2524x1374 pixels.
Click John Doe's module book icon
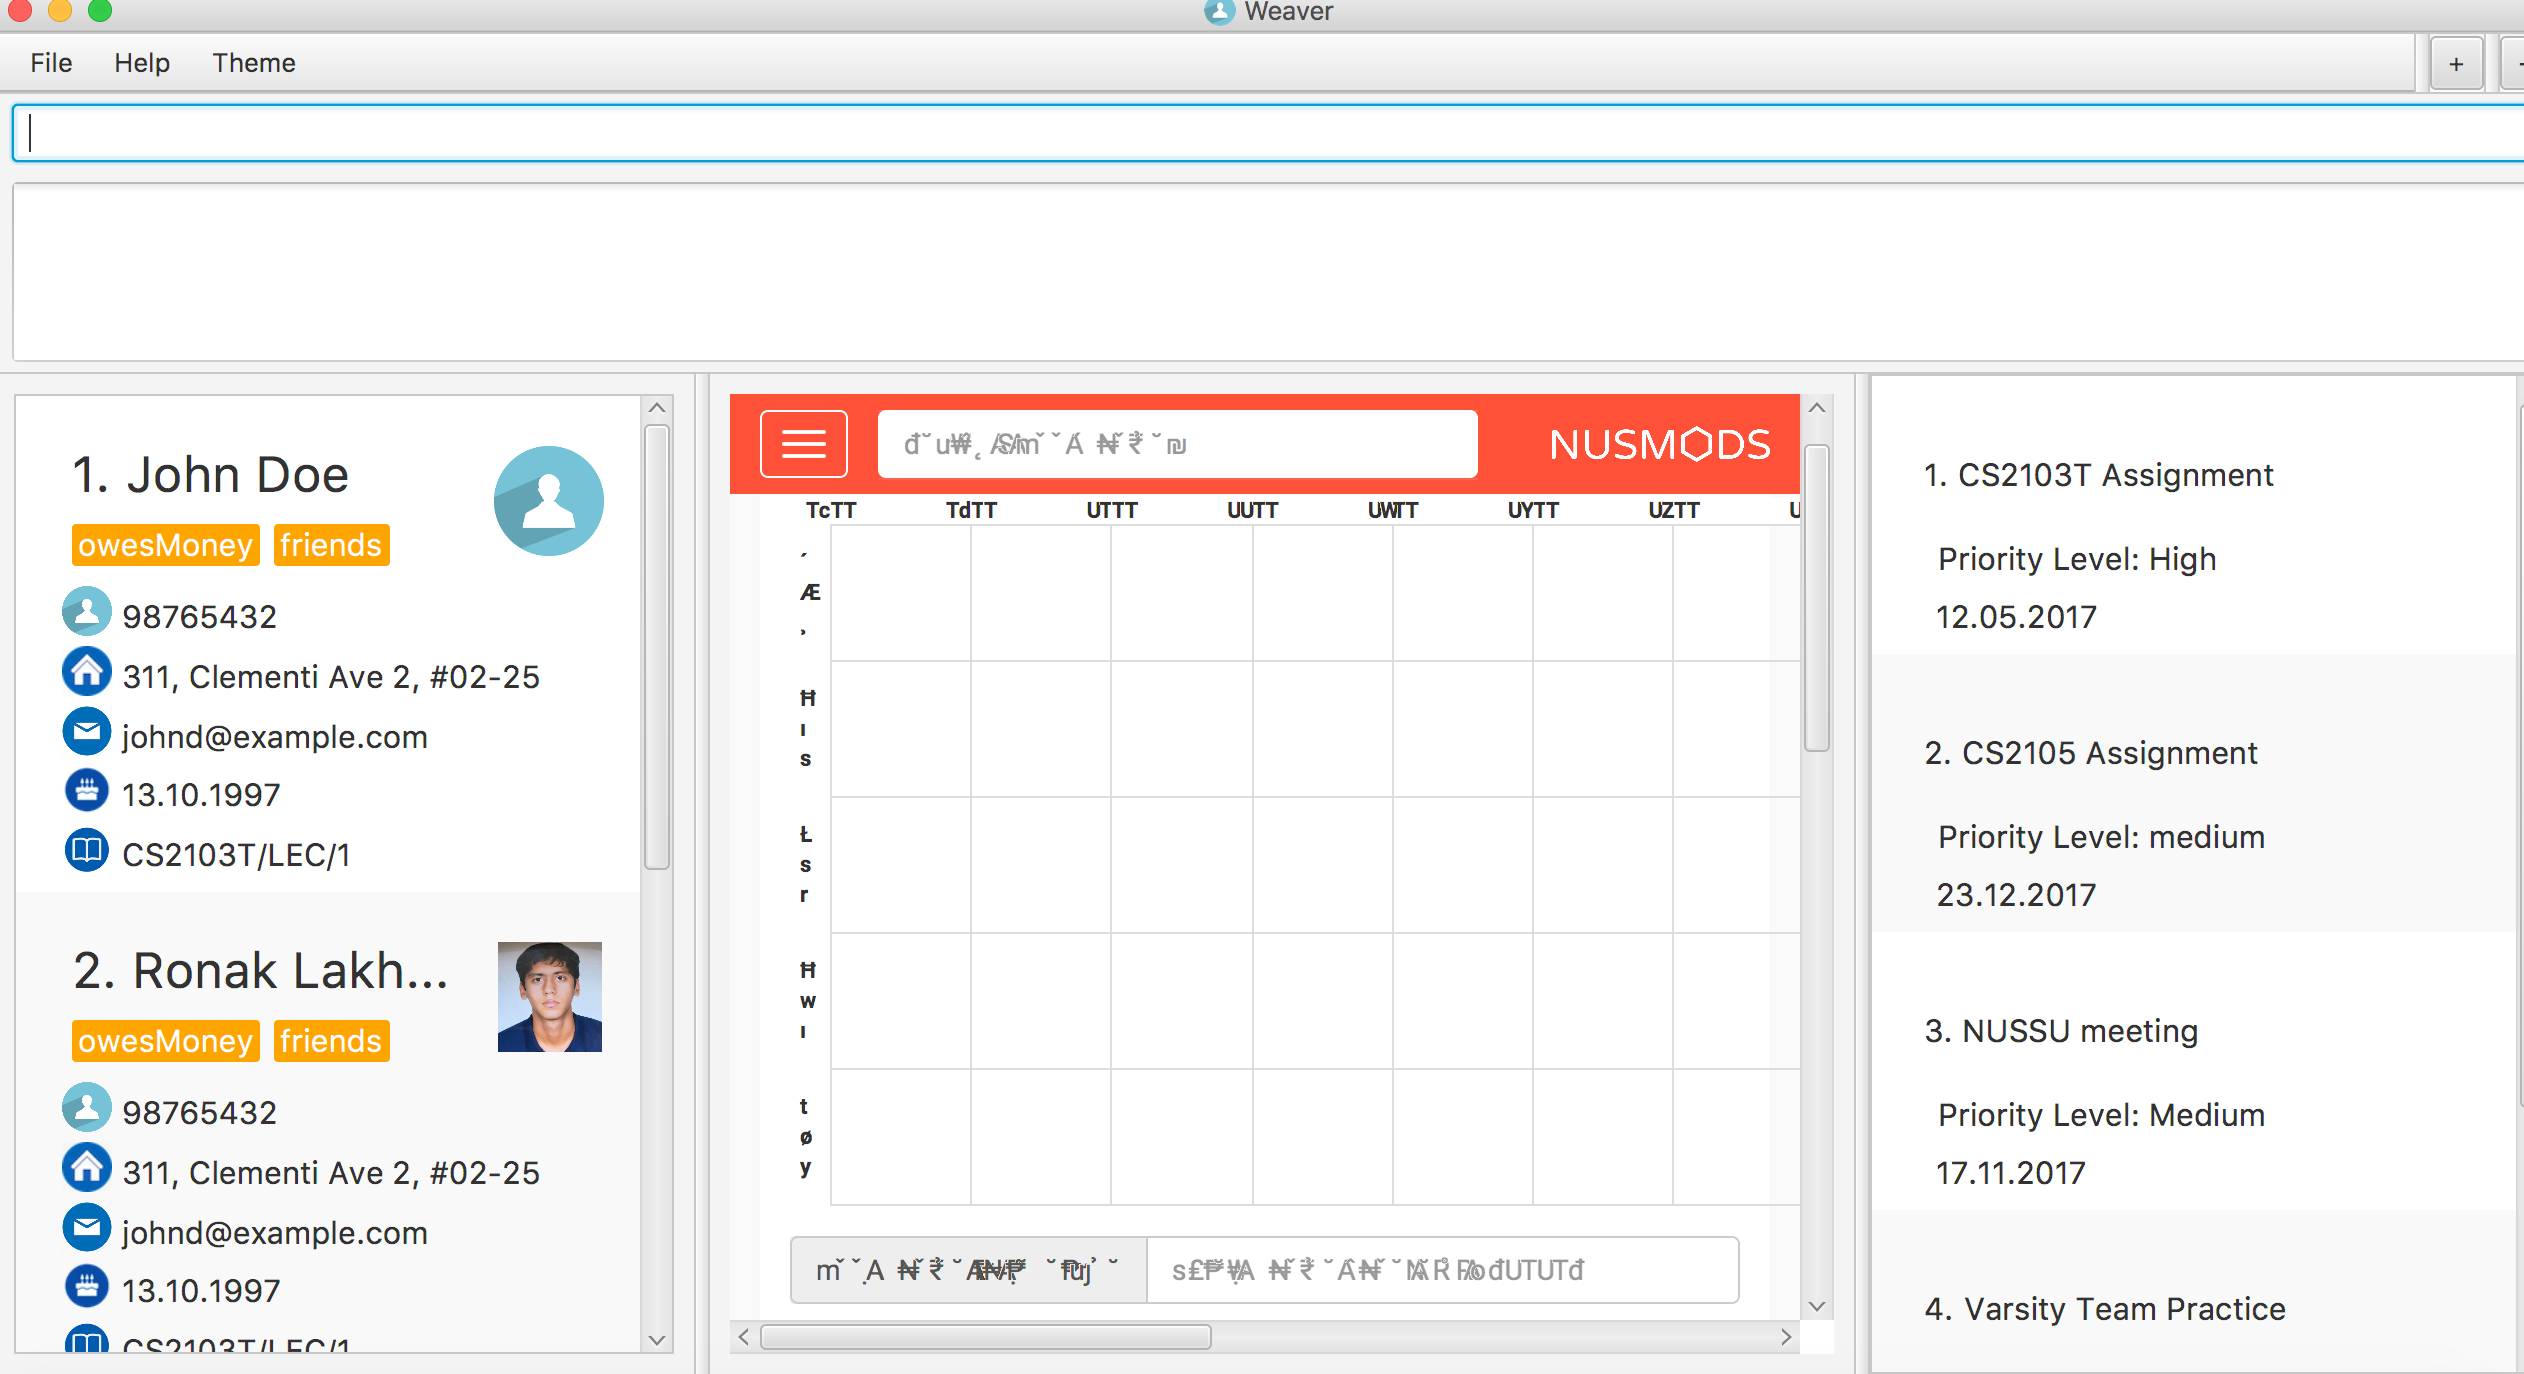click(87, 851)
